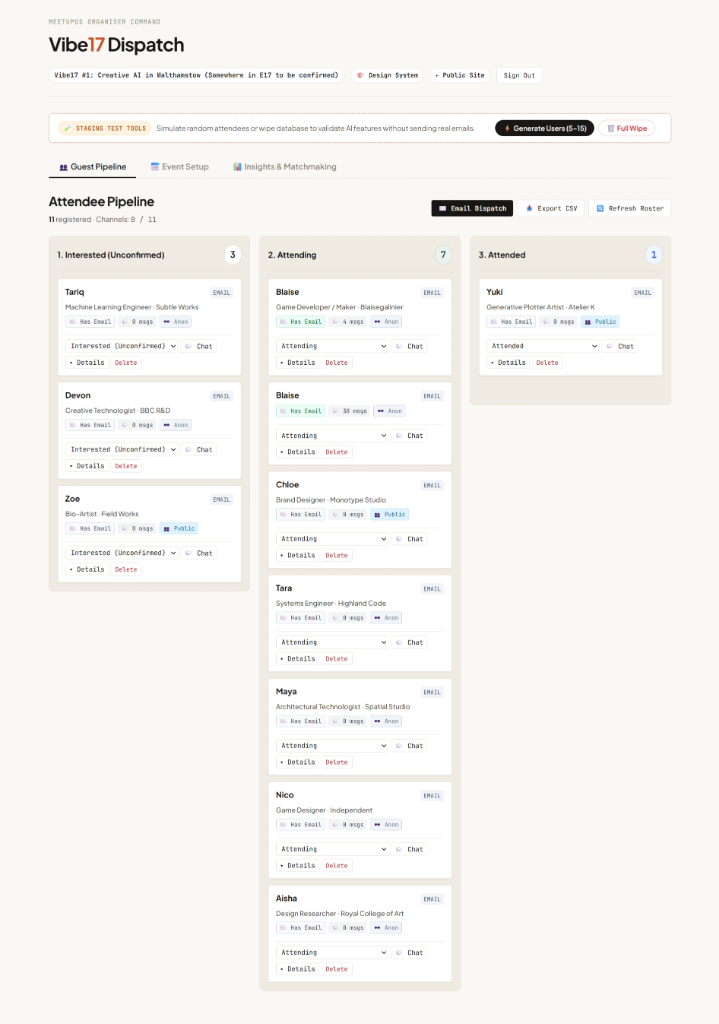Open status dropdown on Chloe's card
719x1024 pixels.
tap(332, 539)
